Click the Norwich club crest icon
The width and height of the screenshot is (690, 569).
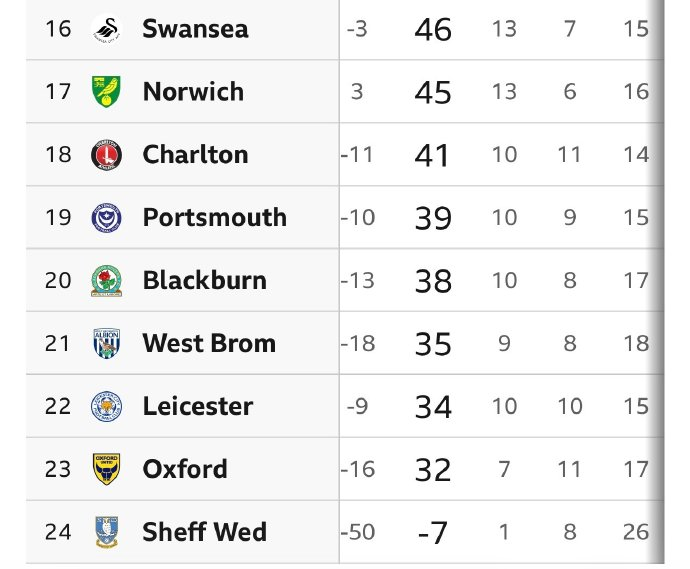(105, 91)
